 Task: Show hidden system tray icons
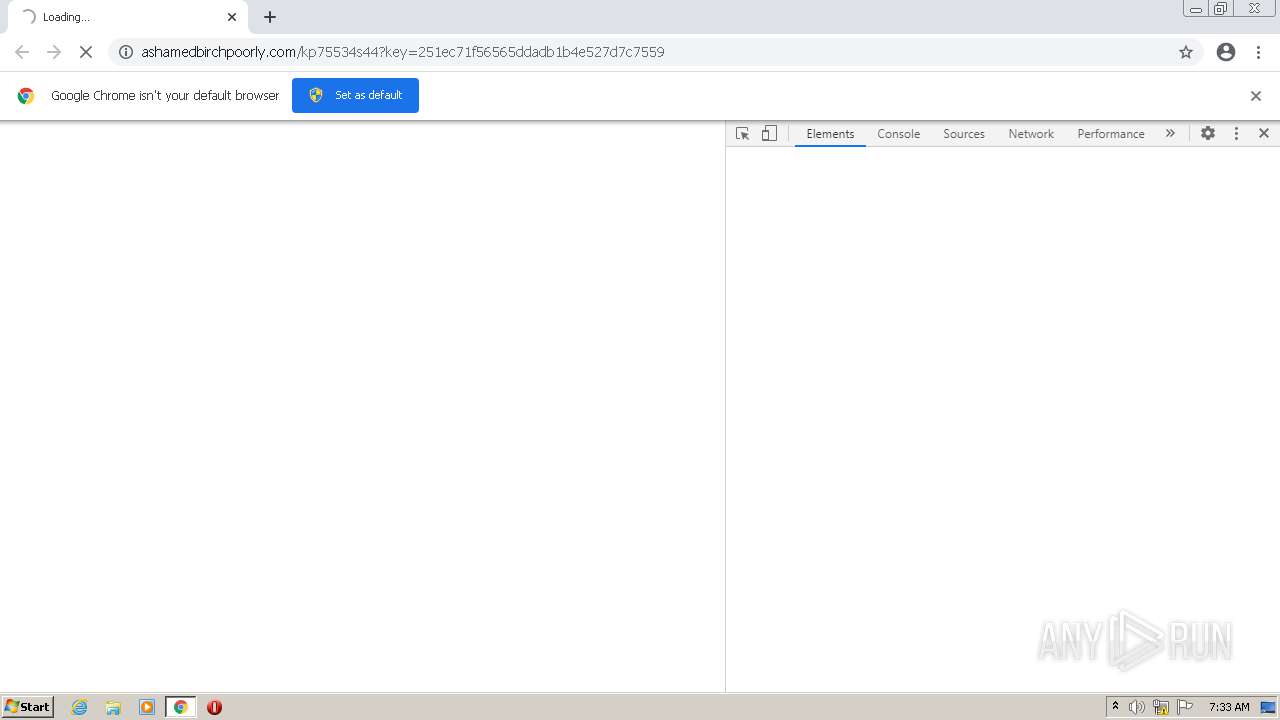pyautogui.click(x=1115, y=707)
